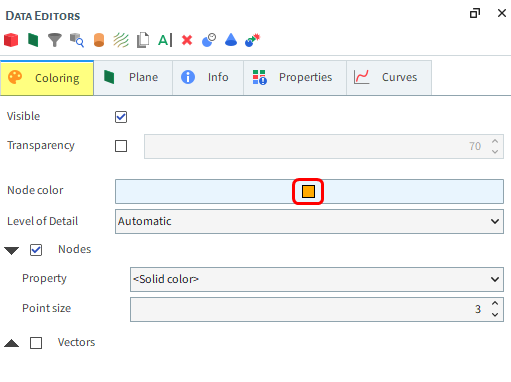Open the Level of Detail dropdown

309,221
